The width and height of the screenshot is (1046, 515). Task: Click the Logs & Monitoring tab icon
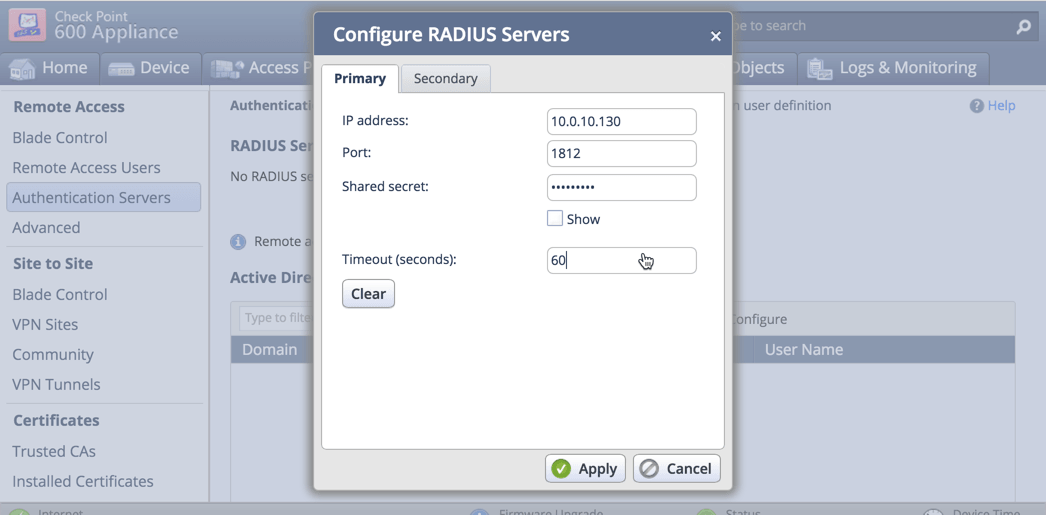click(819, 69)
